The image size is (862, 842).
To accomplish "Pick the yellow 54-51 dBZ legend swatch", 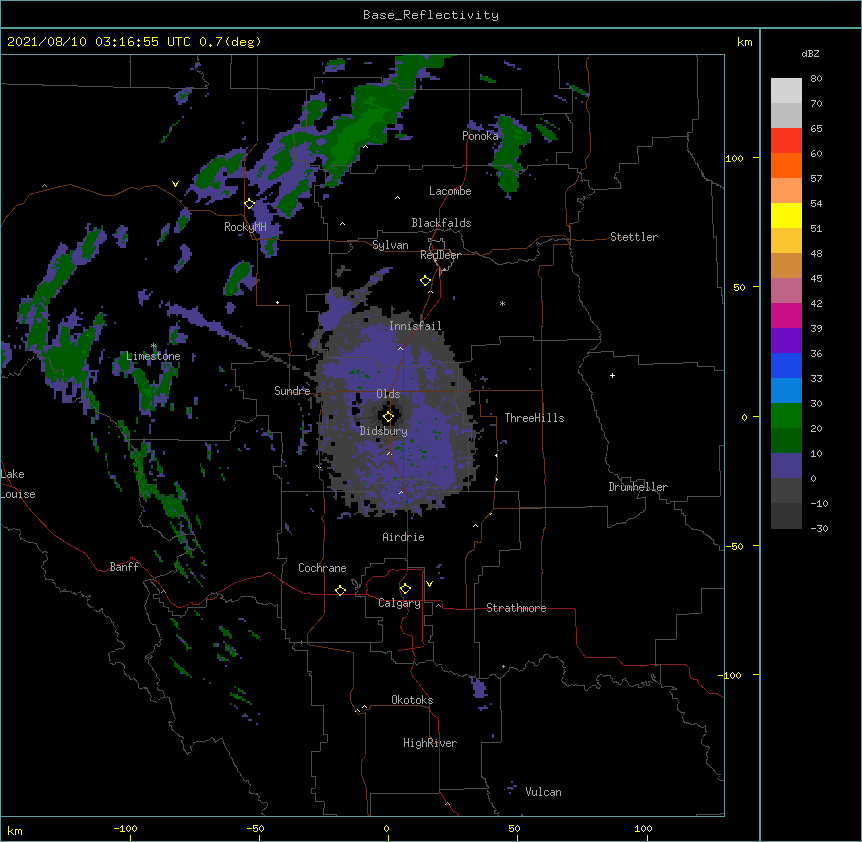I will [786, 215].
